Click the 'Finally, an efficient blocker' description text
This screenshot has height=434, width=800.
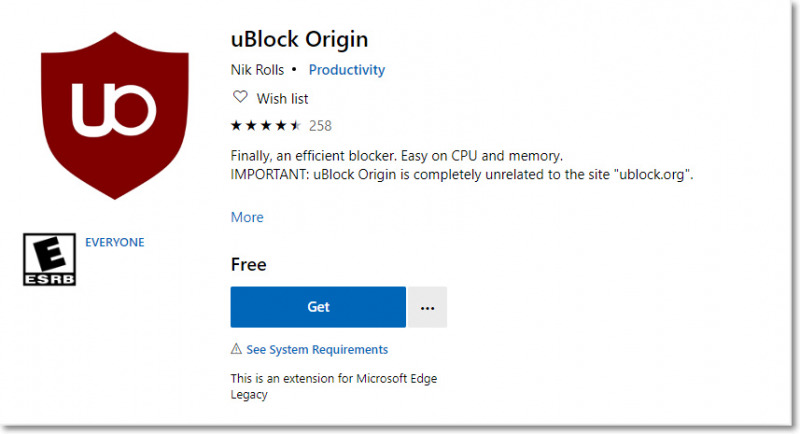pos(396,156)
